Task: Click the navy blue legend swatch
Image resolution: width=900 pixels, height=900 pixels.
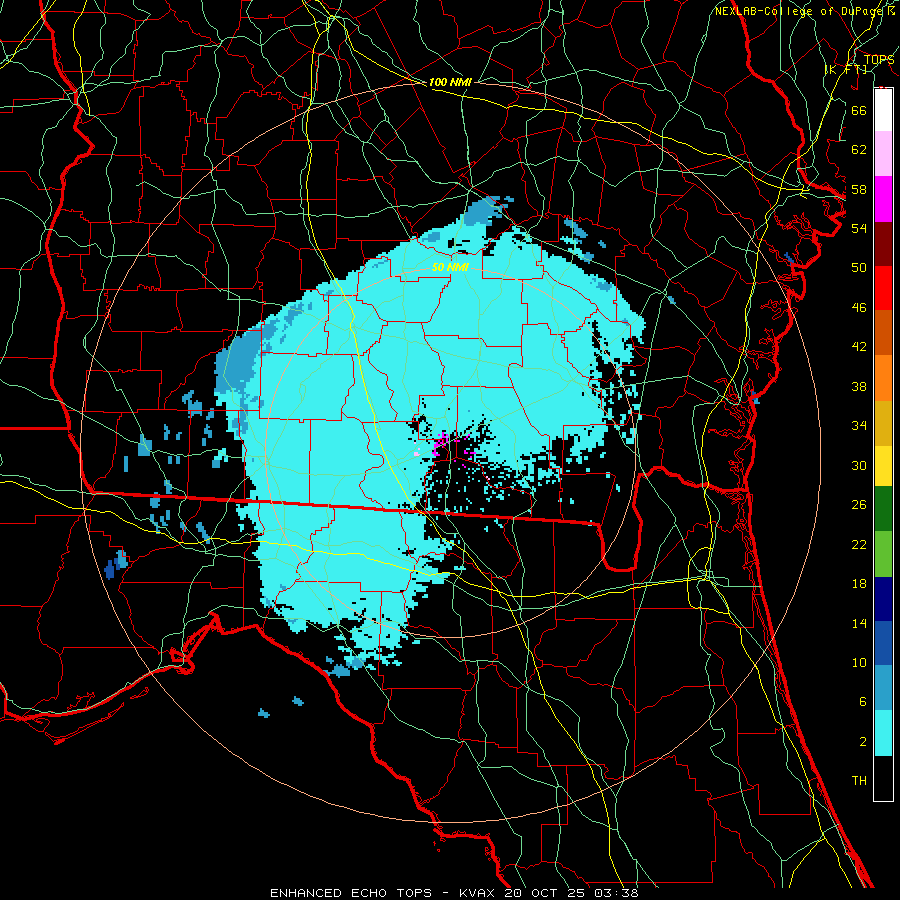Action: tap(883, 599)
